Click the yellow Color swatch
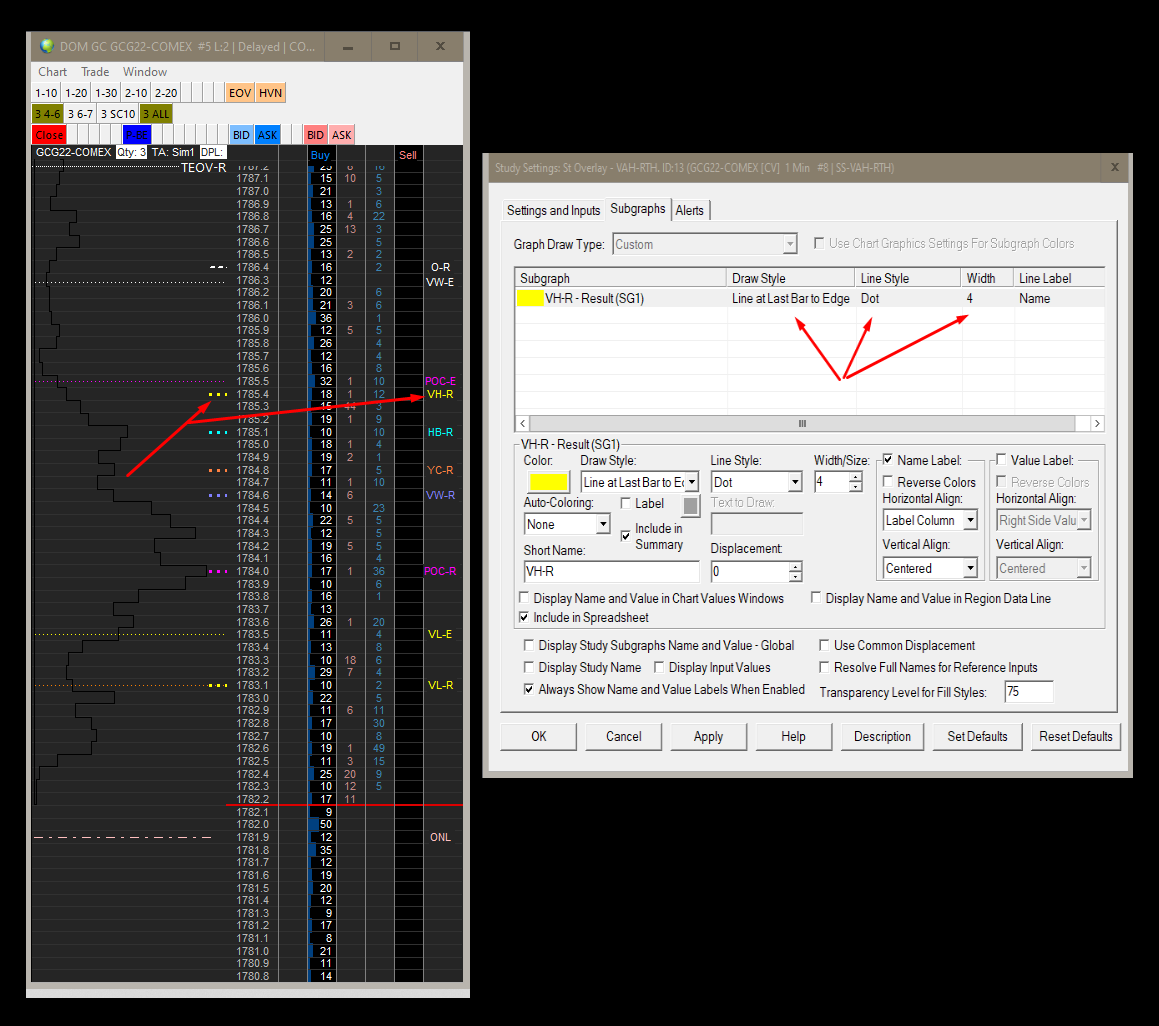 pos(548,482)
